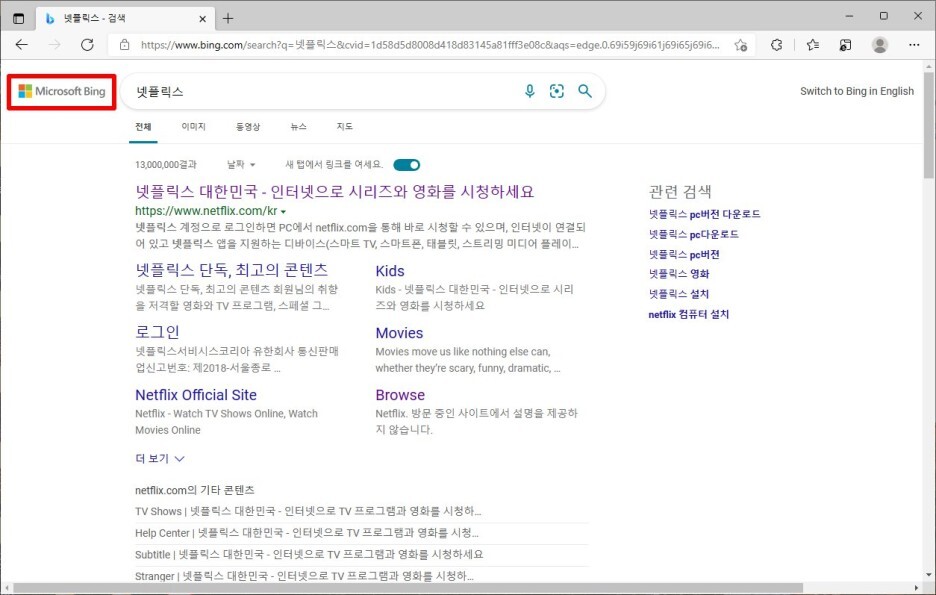The height and width of the screenshot is (595, 936).
Task: Open a new tab with plus
Action: click(x=227, y=19)
